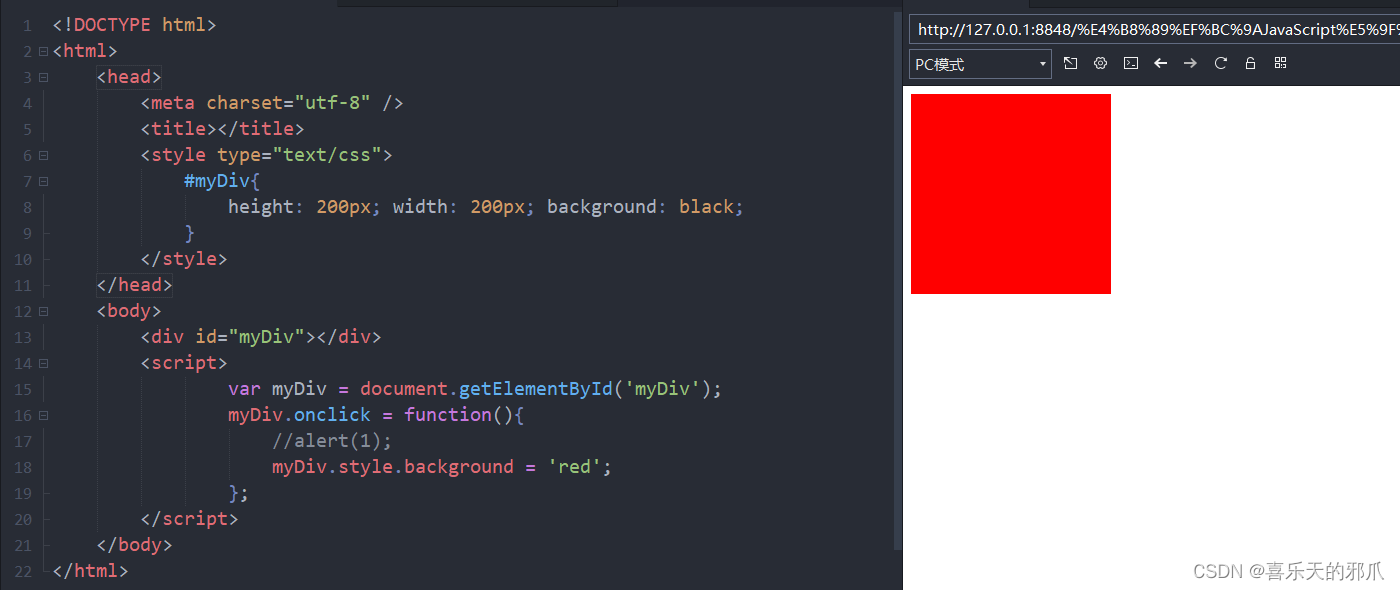Fold the style block on line 6
The image size is (1400, 590).
point(43,155)
